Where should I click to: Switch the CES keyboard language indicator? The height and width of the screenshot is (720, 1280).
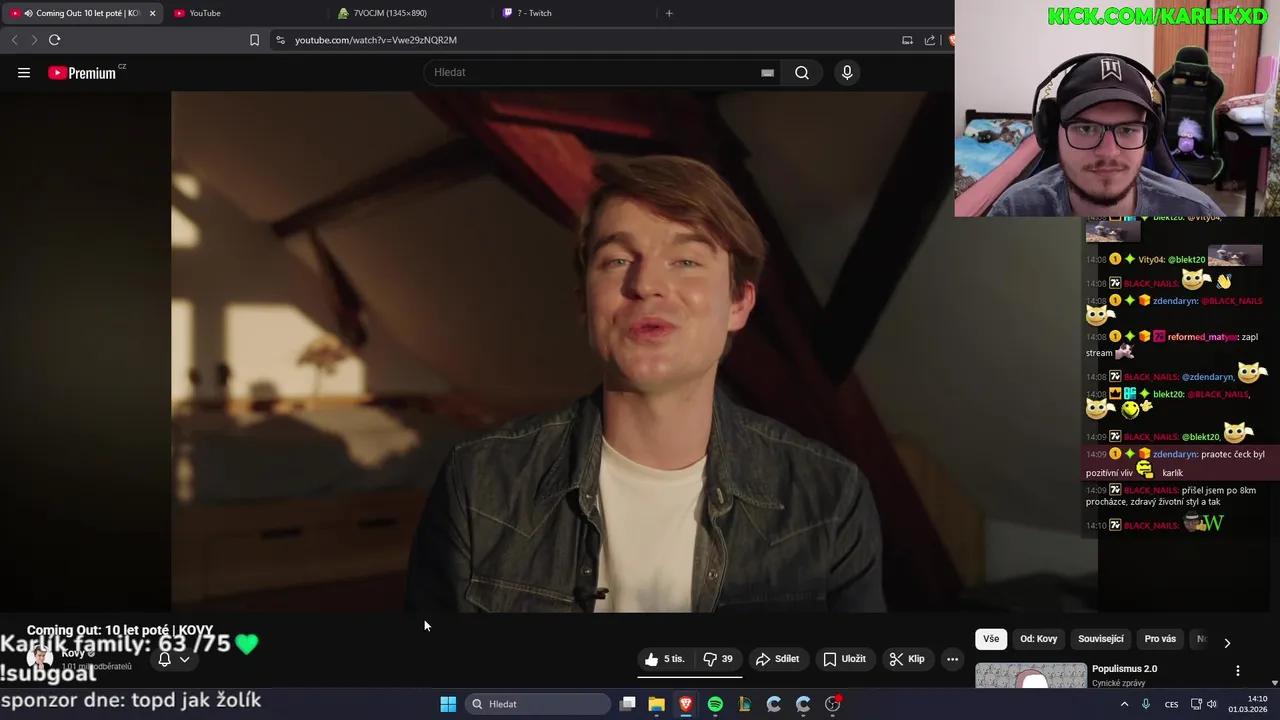tap(1171, 704)
